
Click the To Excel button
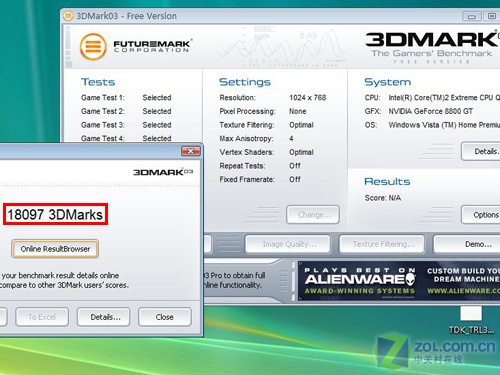point(42,317)
